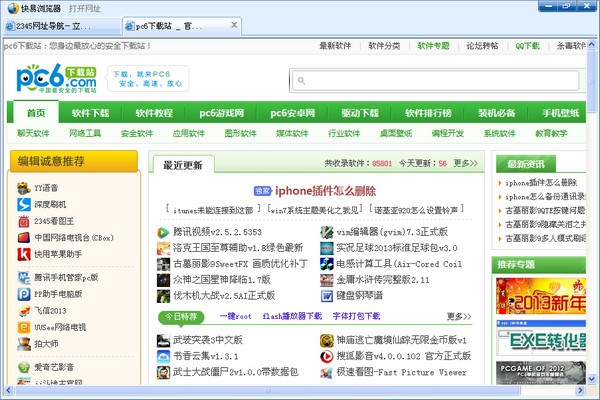Open the 安全软件 category link
This screenshot has width=600, height=400.
coord(137,133)
